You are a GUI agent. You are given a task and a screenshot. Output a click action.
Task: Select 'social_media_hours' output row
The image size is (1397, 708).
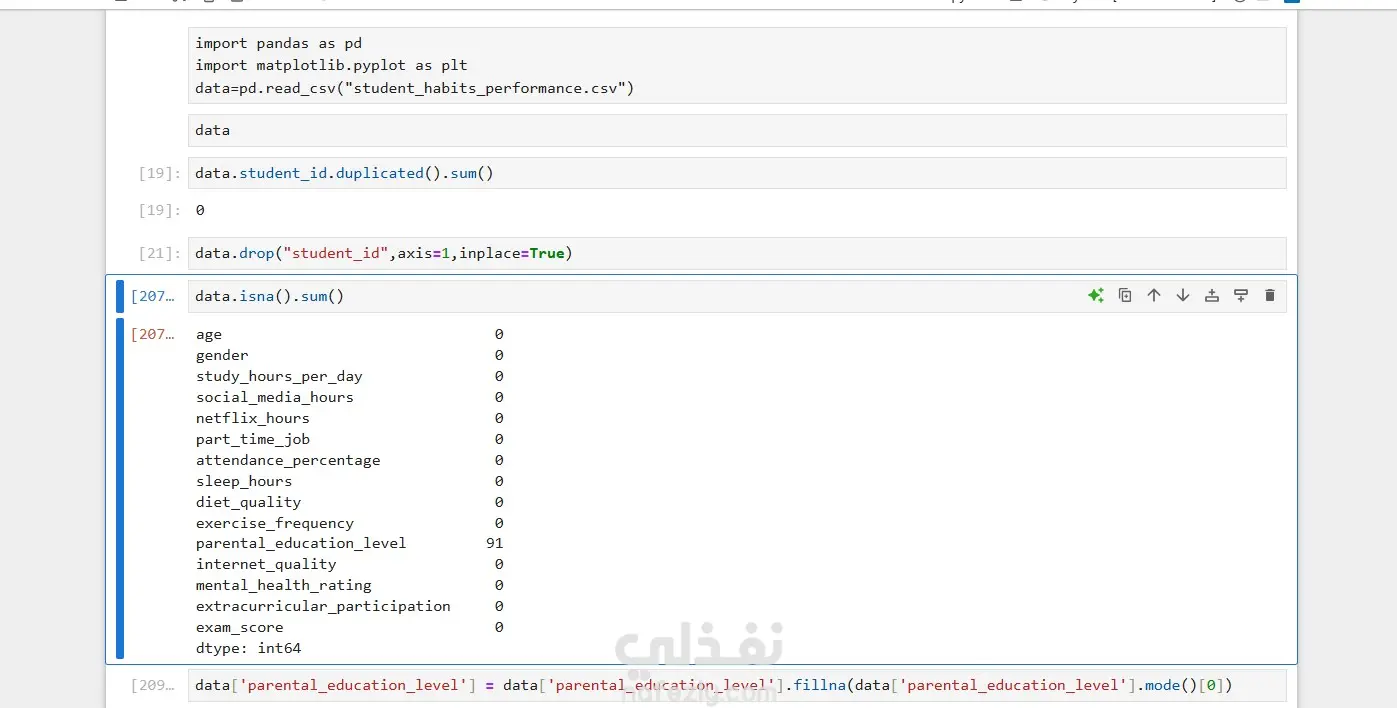pos(275,397)
